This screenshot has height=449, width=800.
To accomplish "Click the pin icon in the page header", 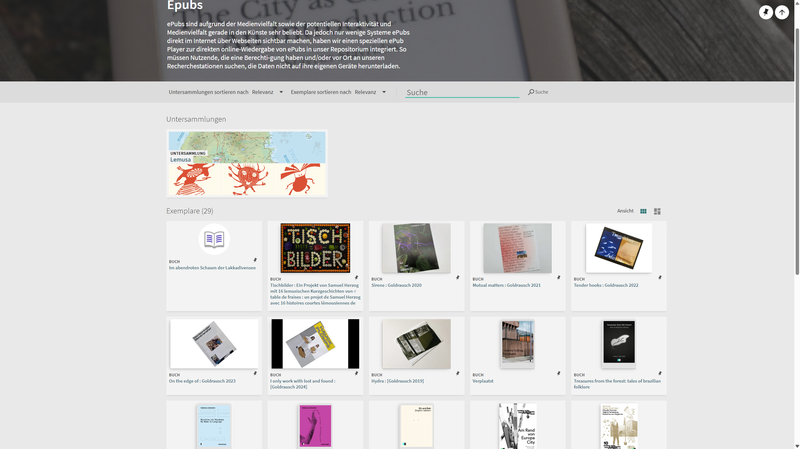I will (x=765, y=12).
